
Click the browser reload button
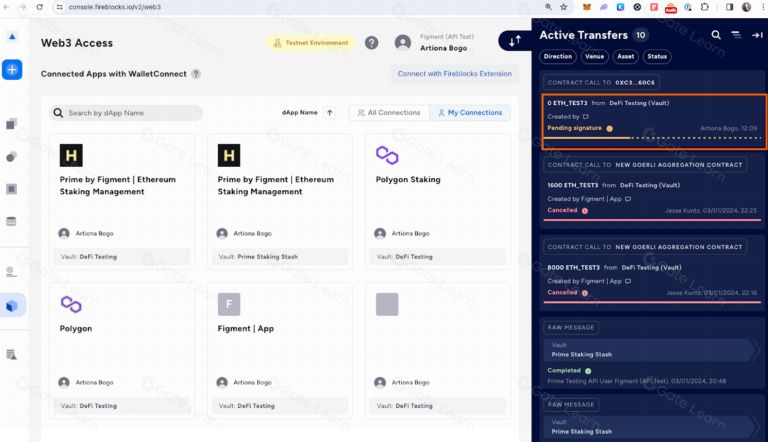(40, 7)
